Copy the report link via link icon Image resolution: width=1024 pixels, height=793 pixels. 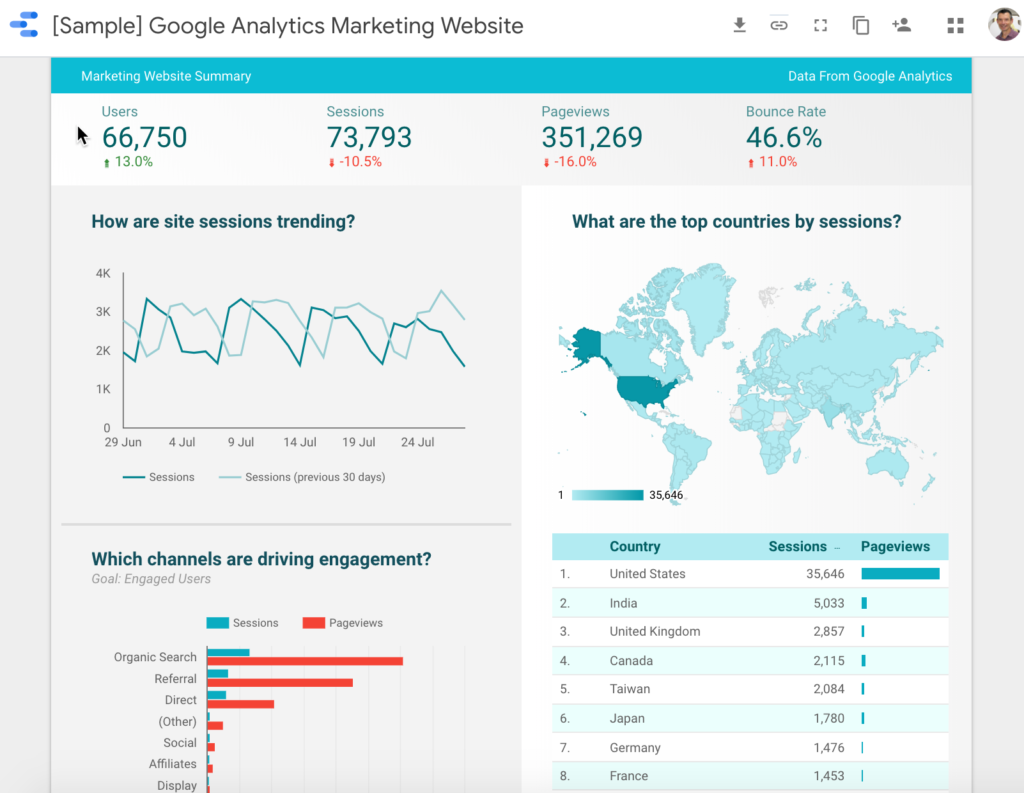click(x=778, y=25)
